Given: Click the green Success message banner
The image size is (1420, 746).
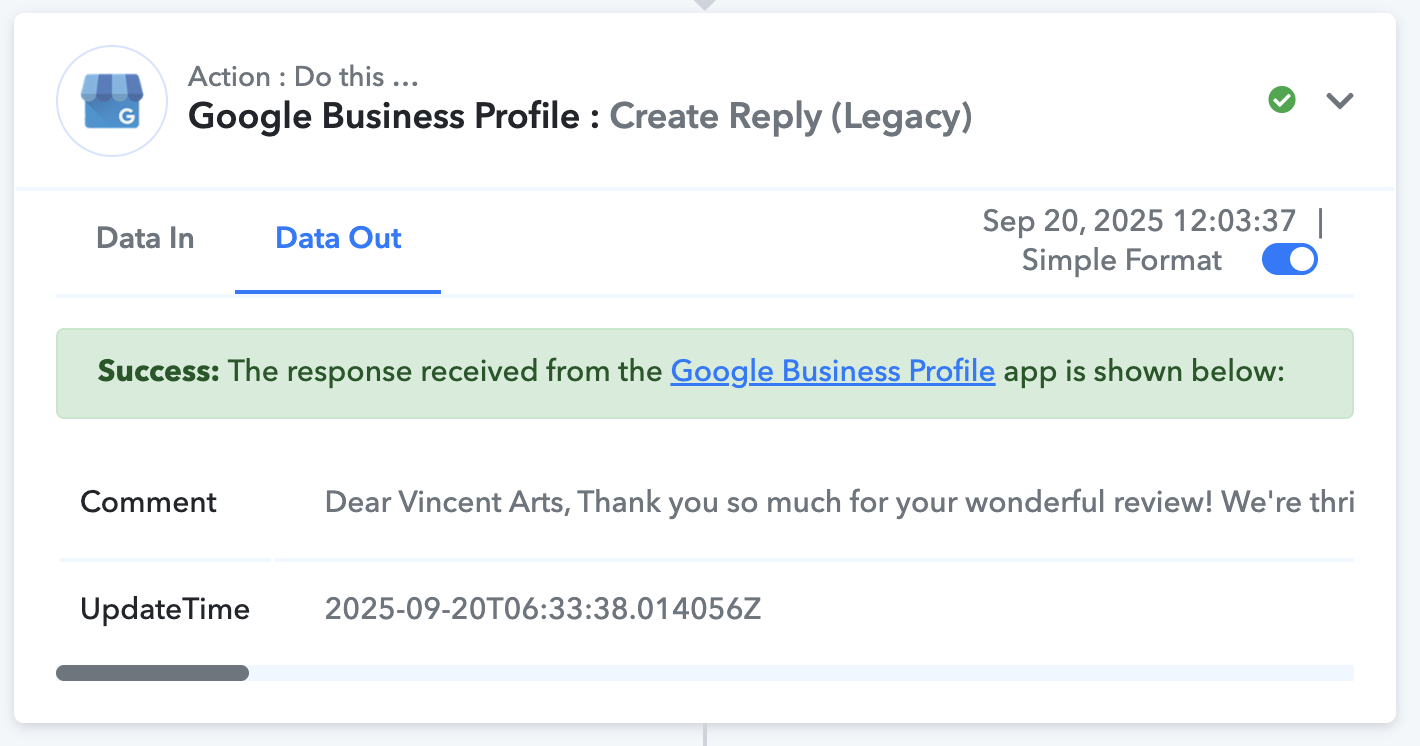Looking at the screenshot, I should (x=705, y=373).
